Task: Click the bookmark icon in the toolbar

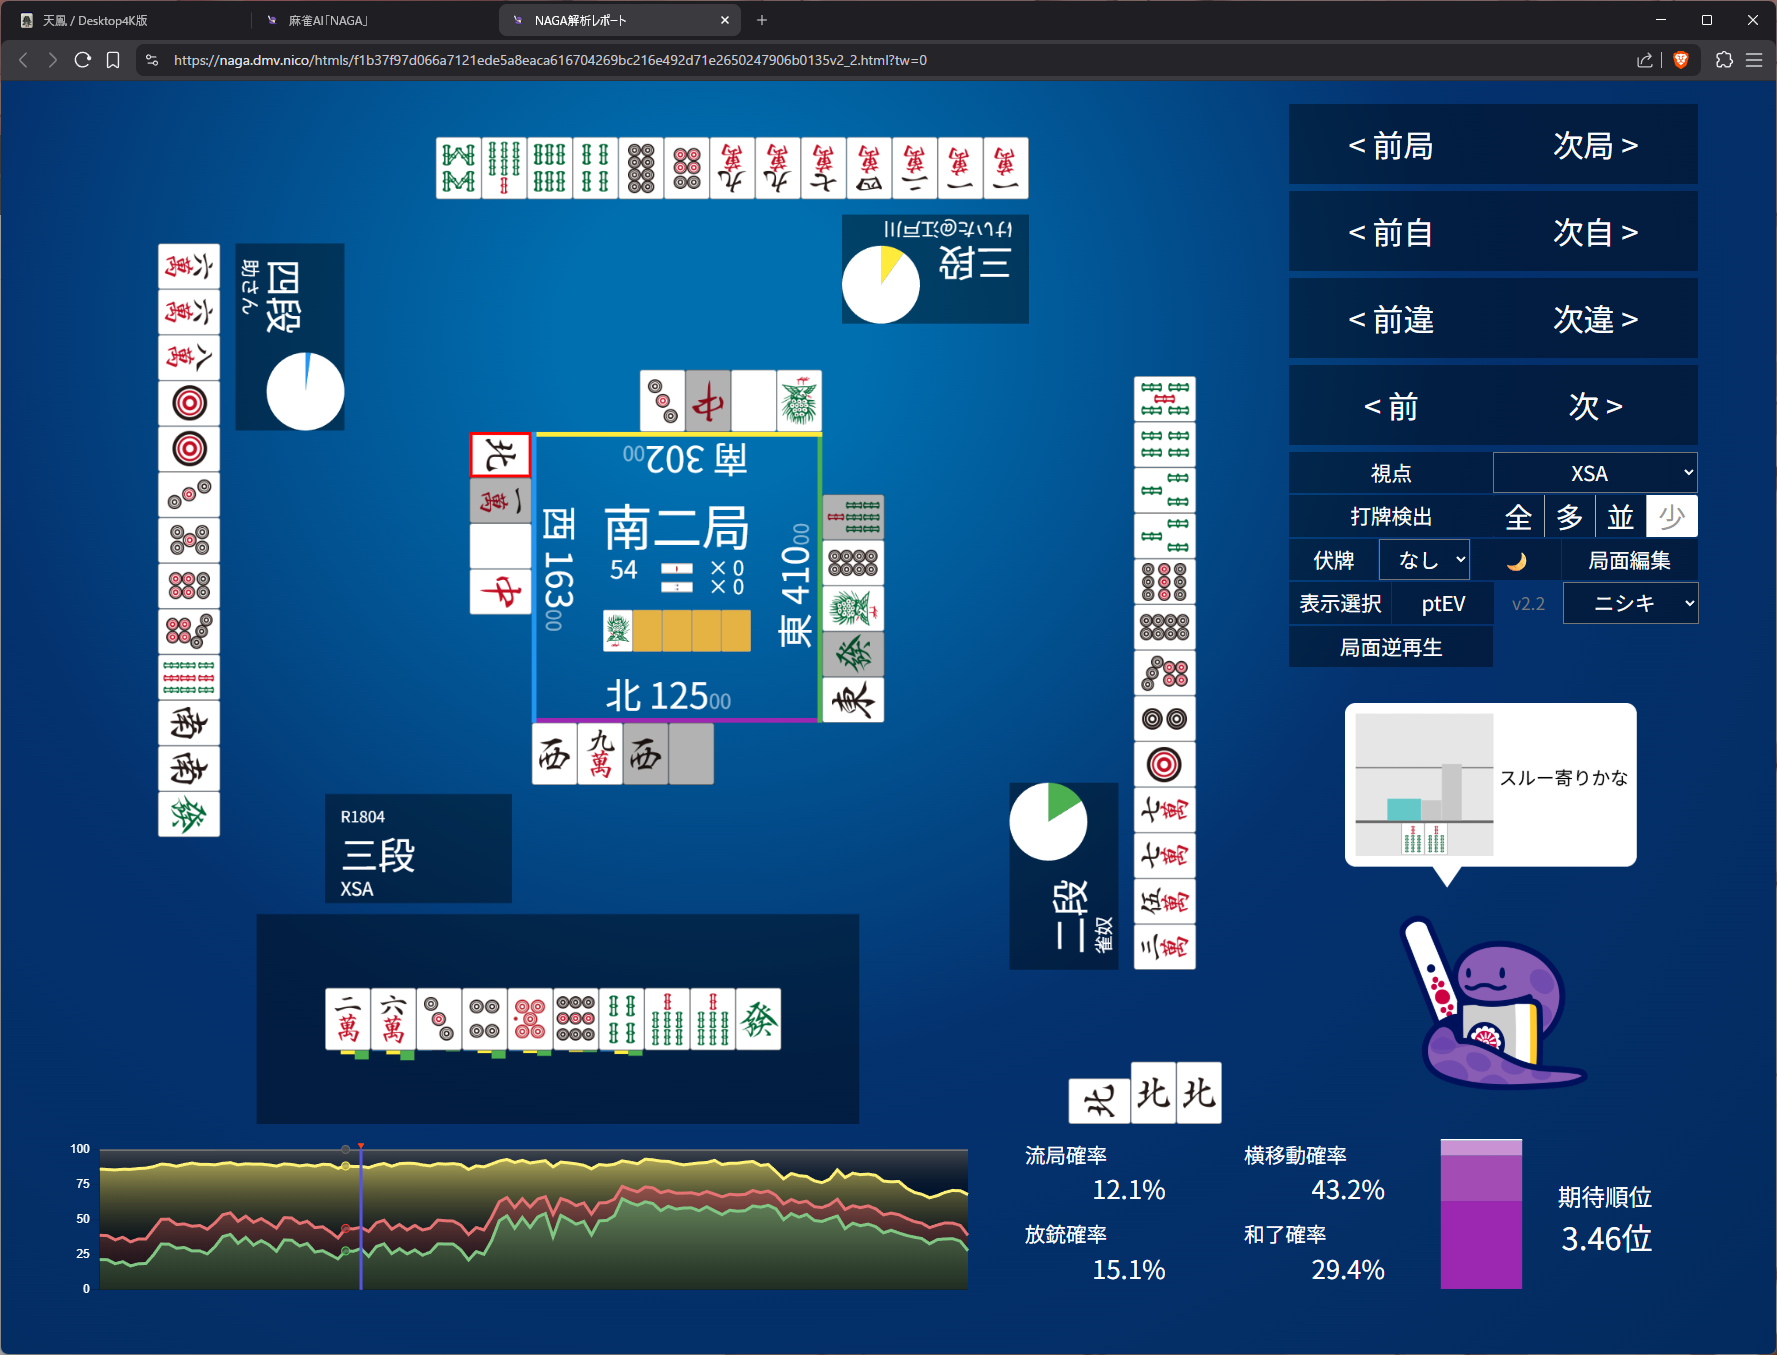Action: [113, 60]
